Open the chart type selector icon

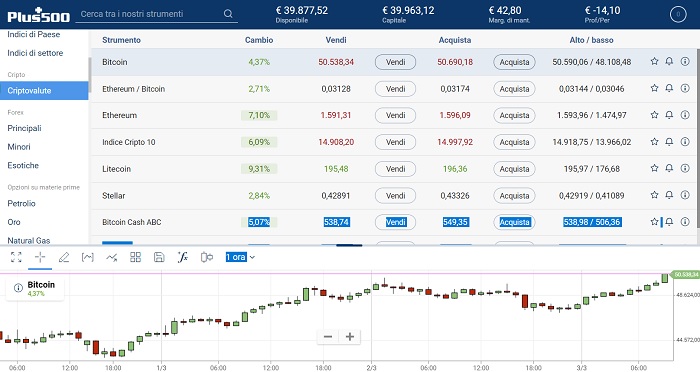(88, 257)
